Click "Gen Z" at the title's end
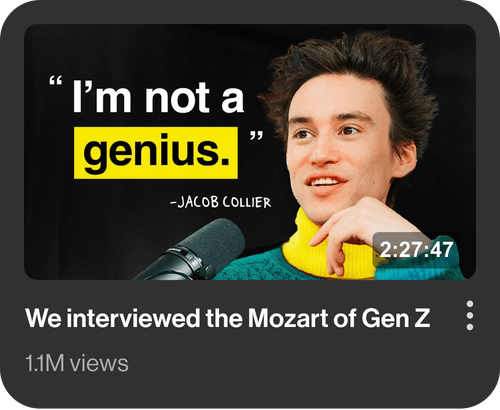This screenshot has width=500, height=410. [396, 318]
